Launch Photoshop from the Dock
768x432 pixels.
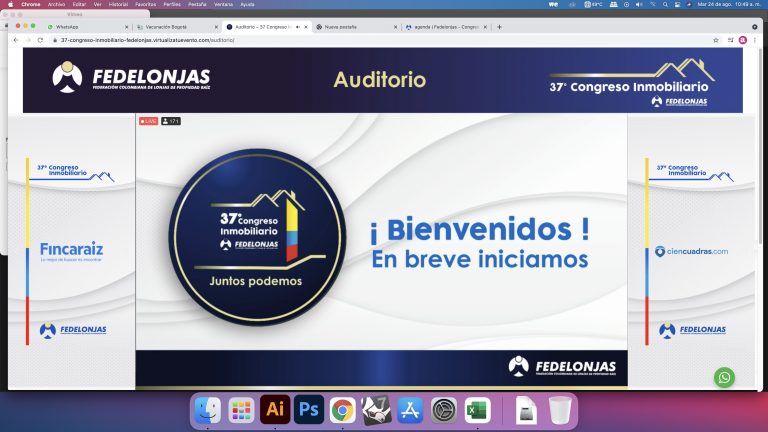click(309, 409)
